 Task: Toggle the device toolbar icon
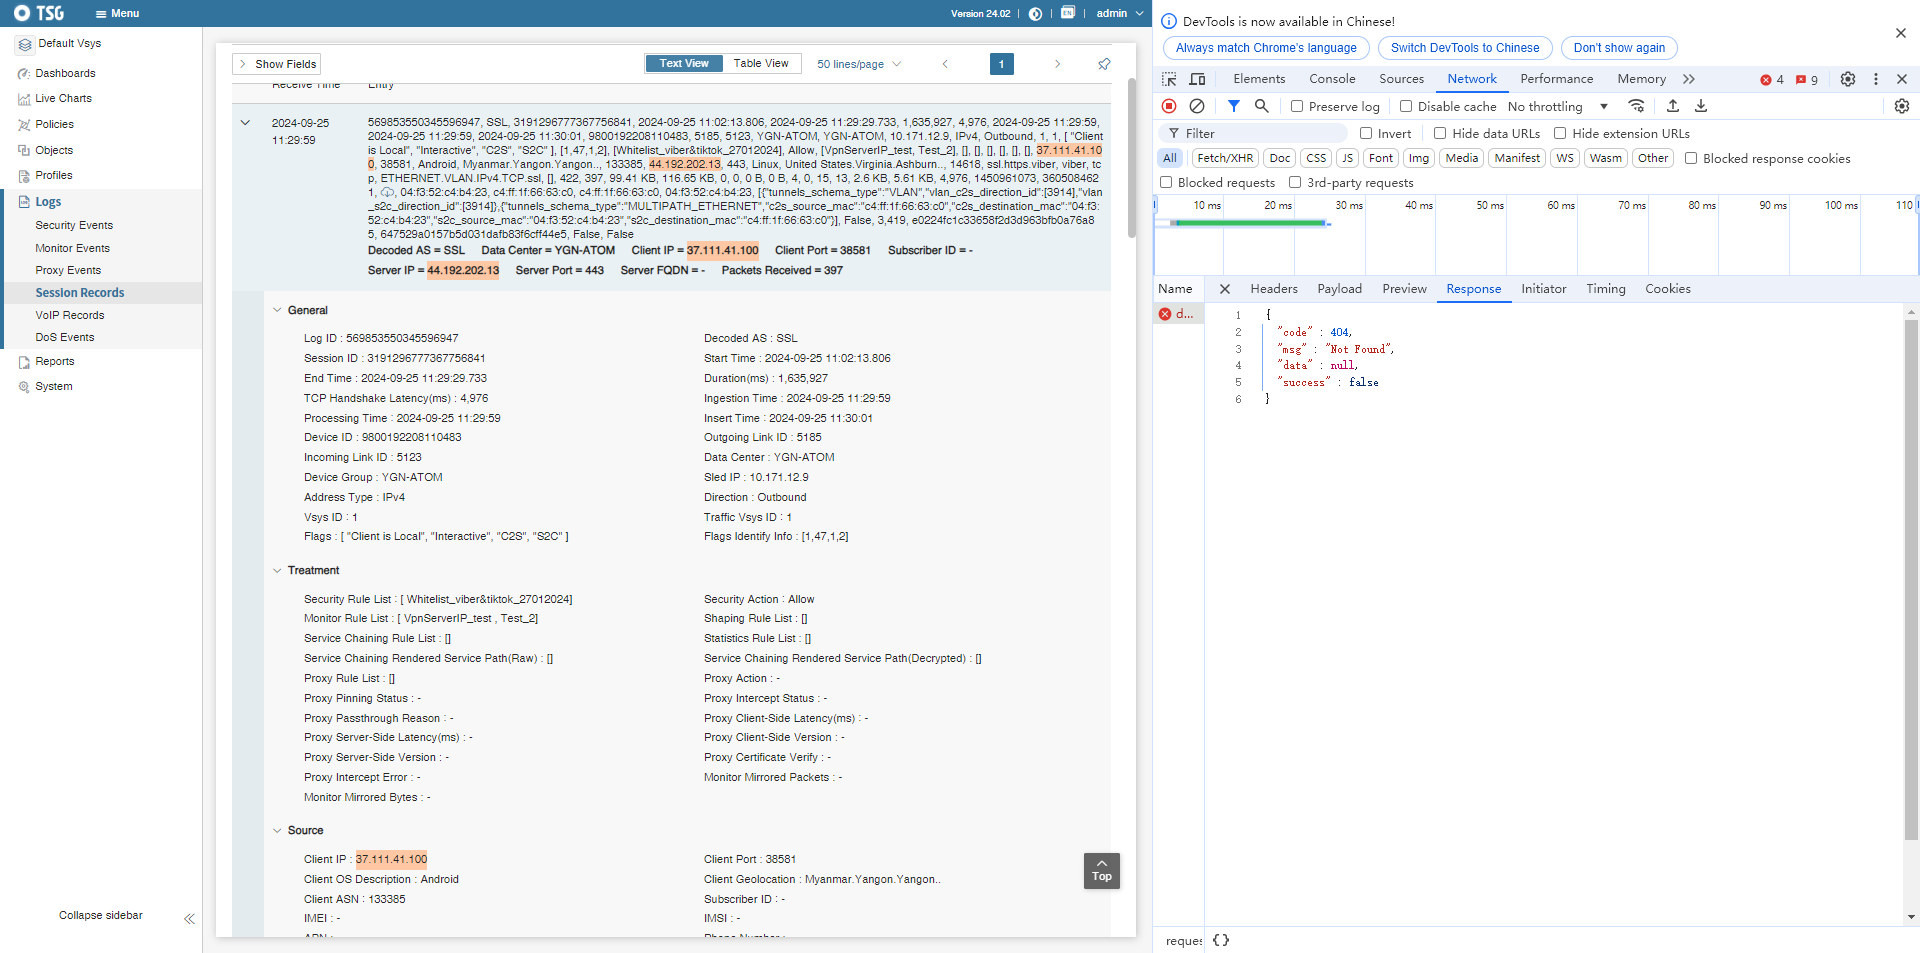pos(1197,79)
